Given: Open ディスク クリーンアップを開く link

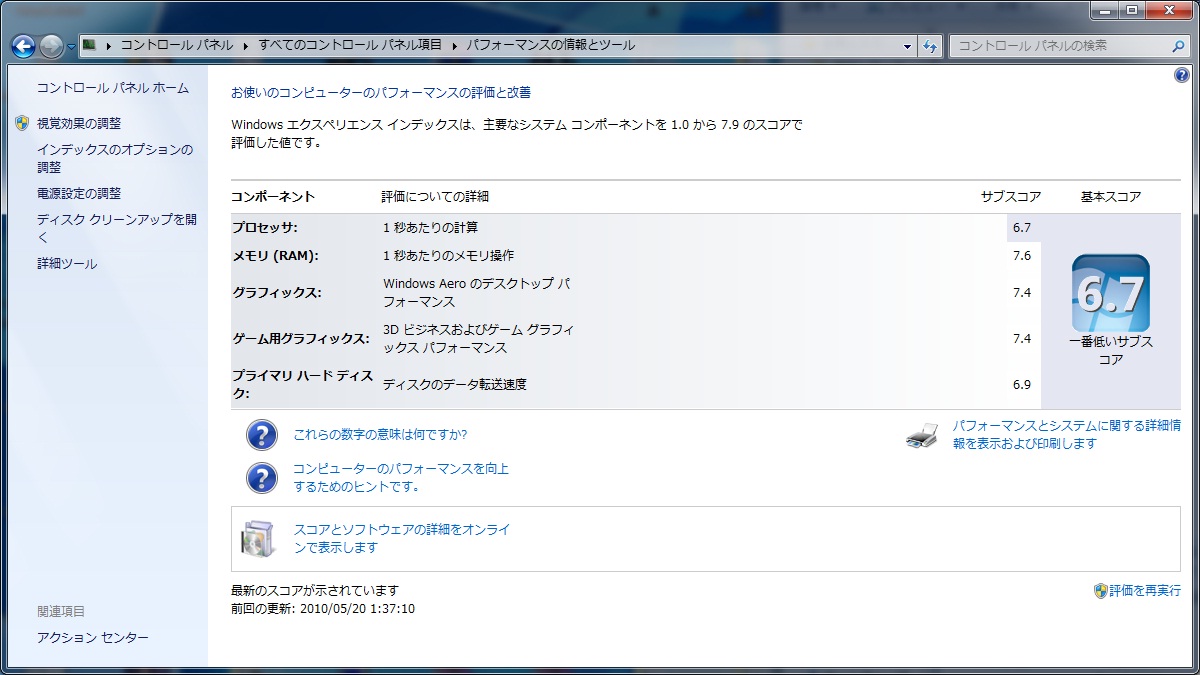Looking at the screenshot, I should point(117,229).
